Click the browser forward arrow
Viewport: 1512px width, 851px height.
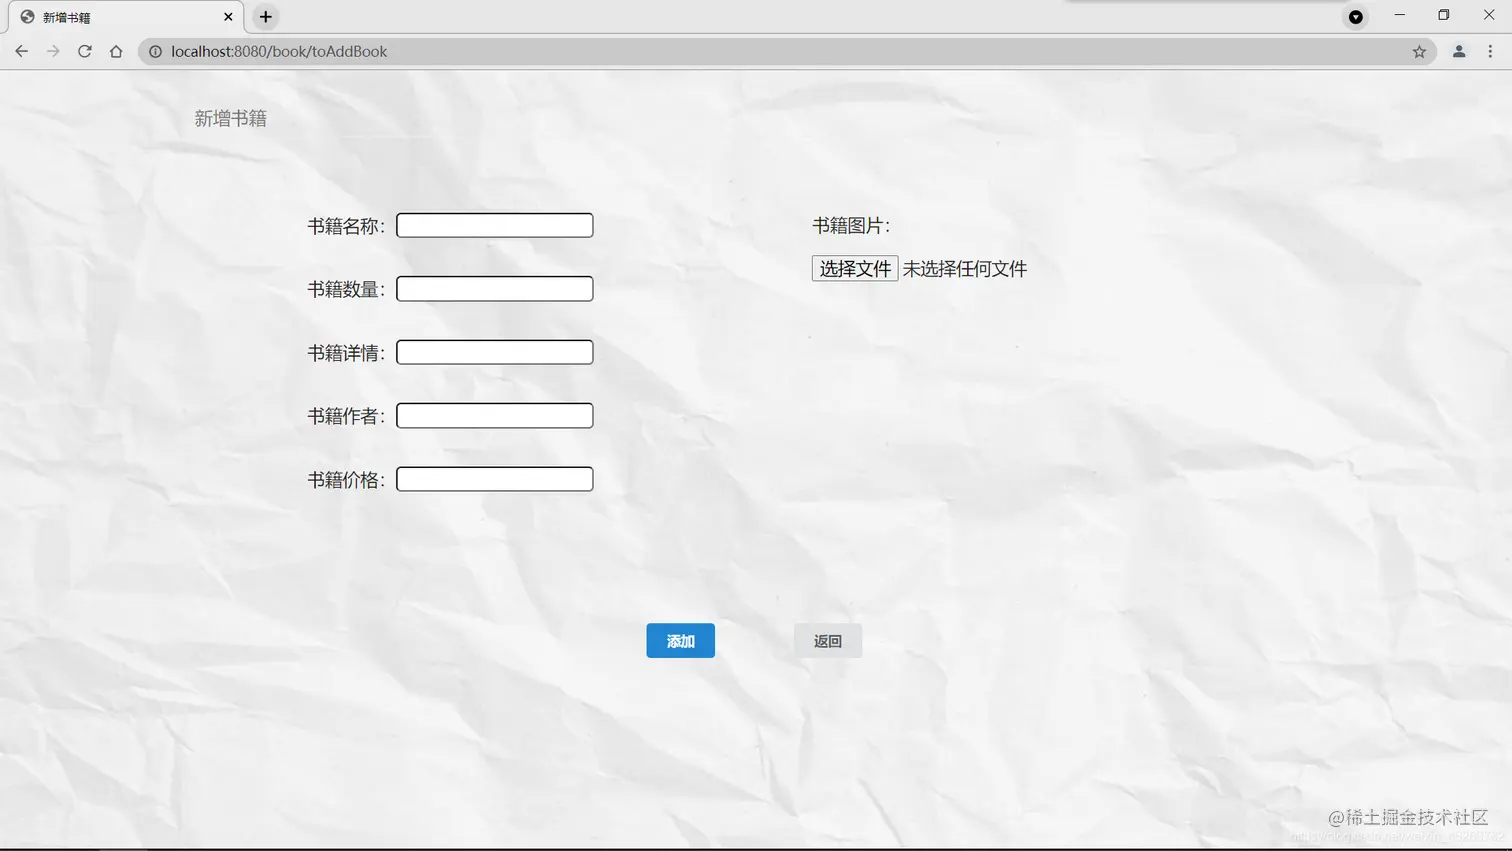click(53, 51)
